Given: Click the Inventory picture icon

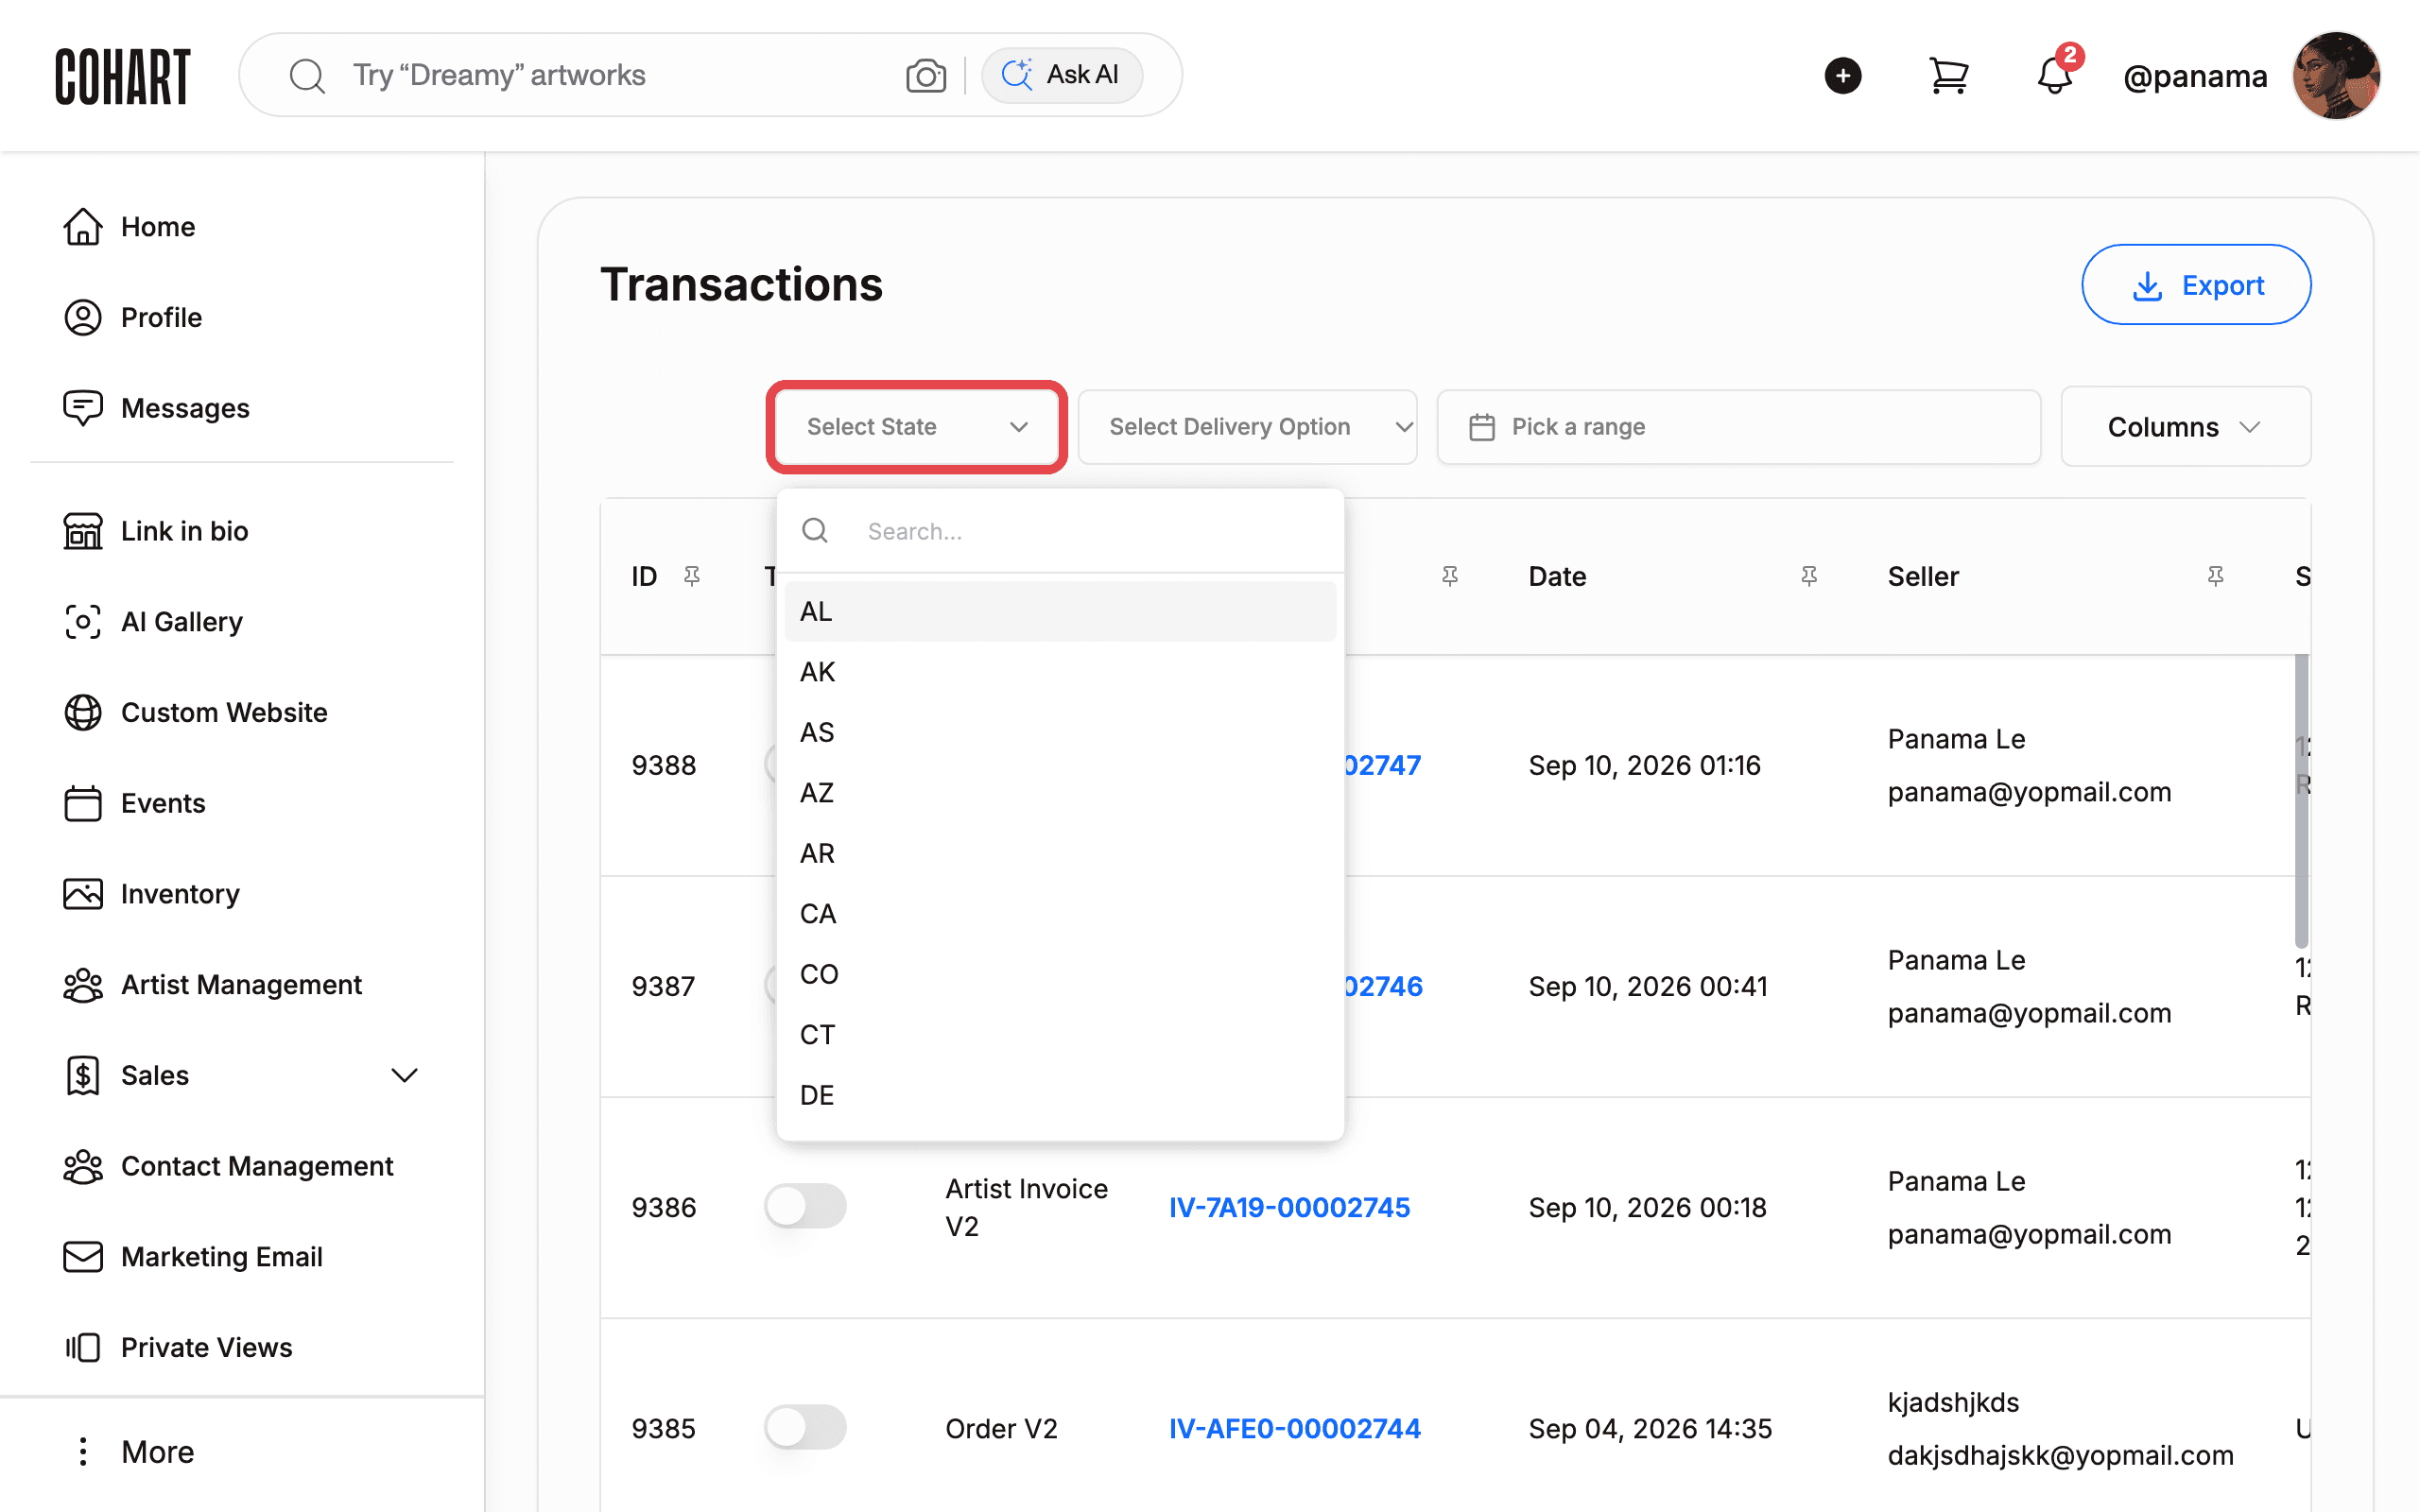Looking at the screenshot, I should click(83, 894).
